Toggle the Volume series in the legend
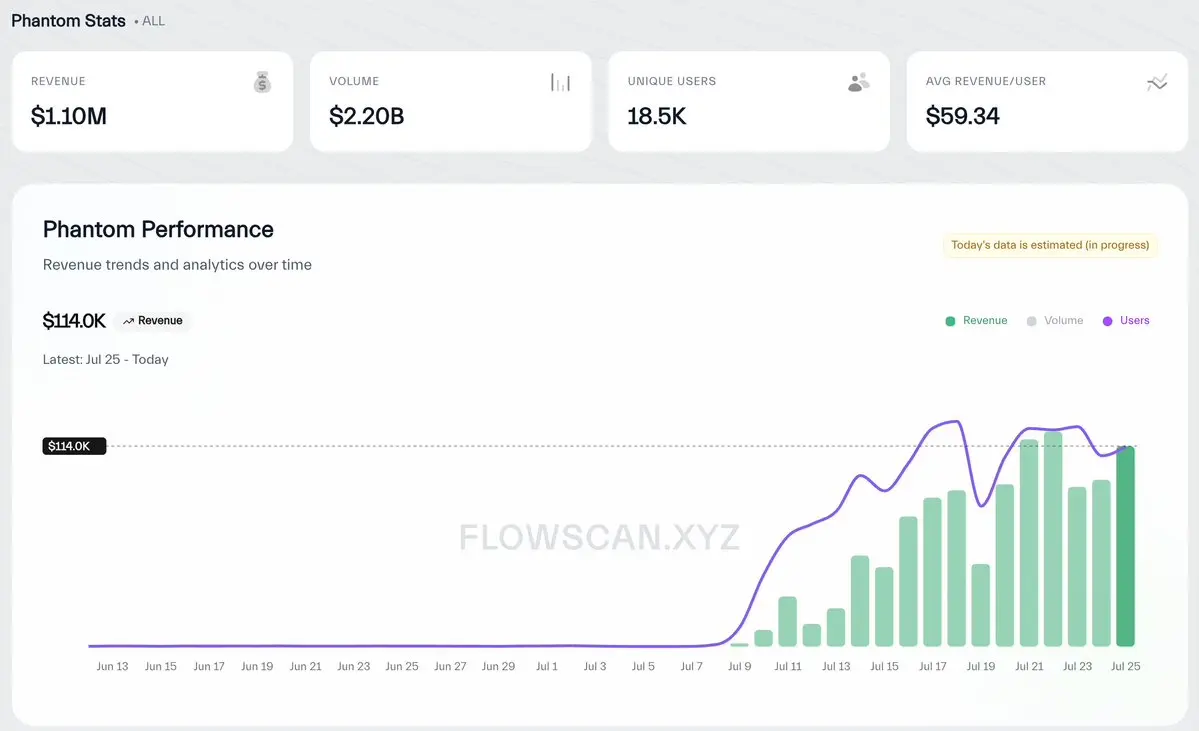This screenshot has width=1199, height=731. [x=1054, y=320]
